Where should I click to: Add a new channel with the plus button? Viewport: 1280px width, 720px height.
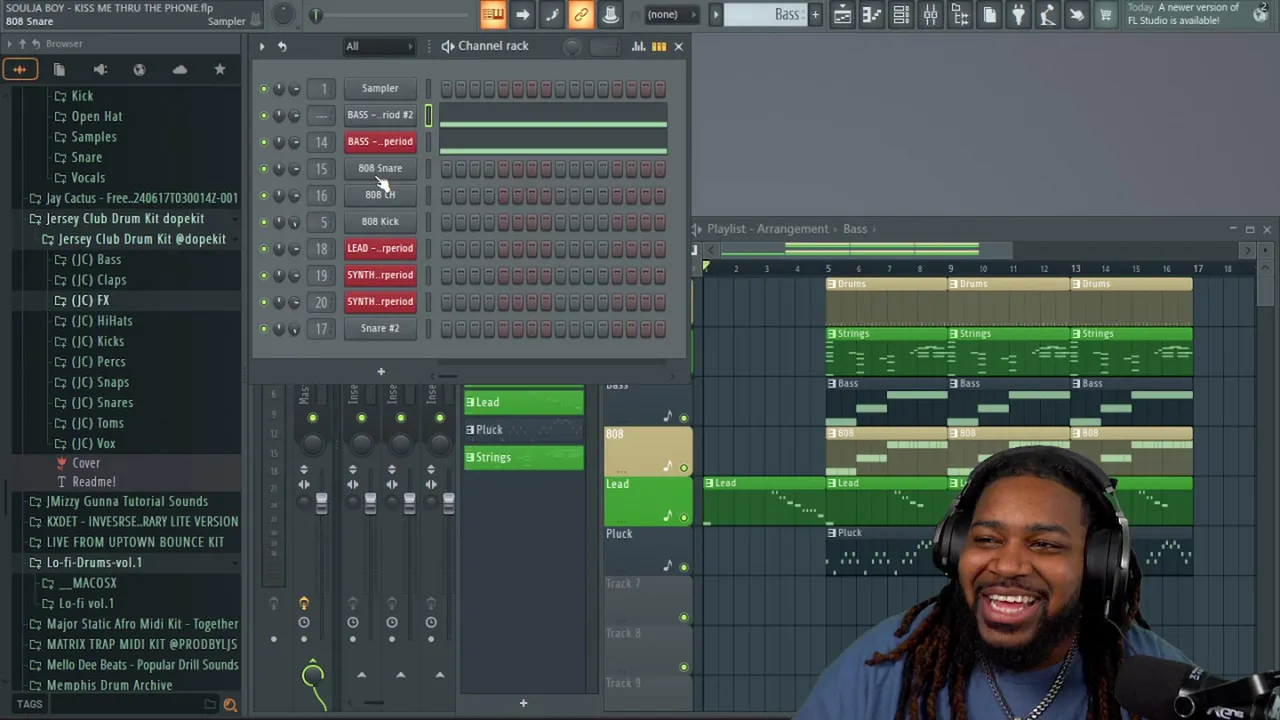click(380, 372)
